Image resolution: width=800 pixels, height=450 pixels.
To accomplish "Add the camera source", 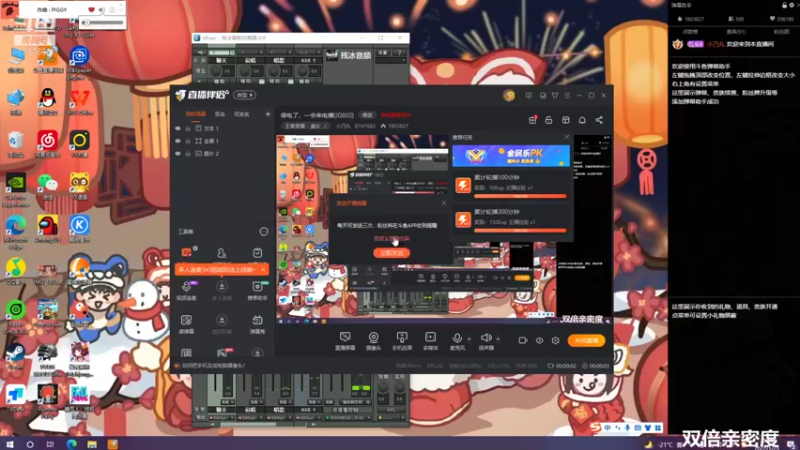I will pyautogui.click(x=373, y=341).
